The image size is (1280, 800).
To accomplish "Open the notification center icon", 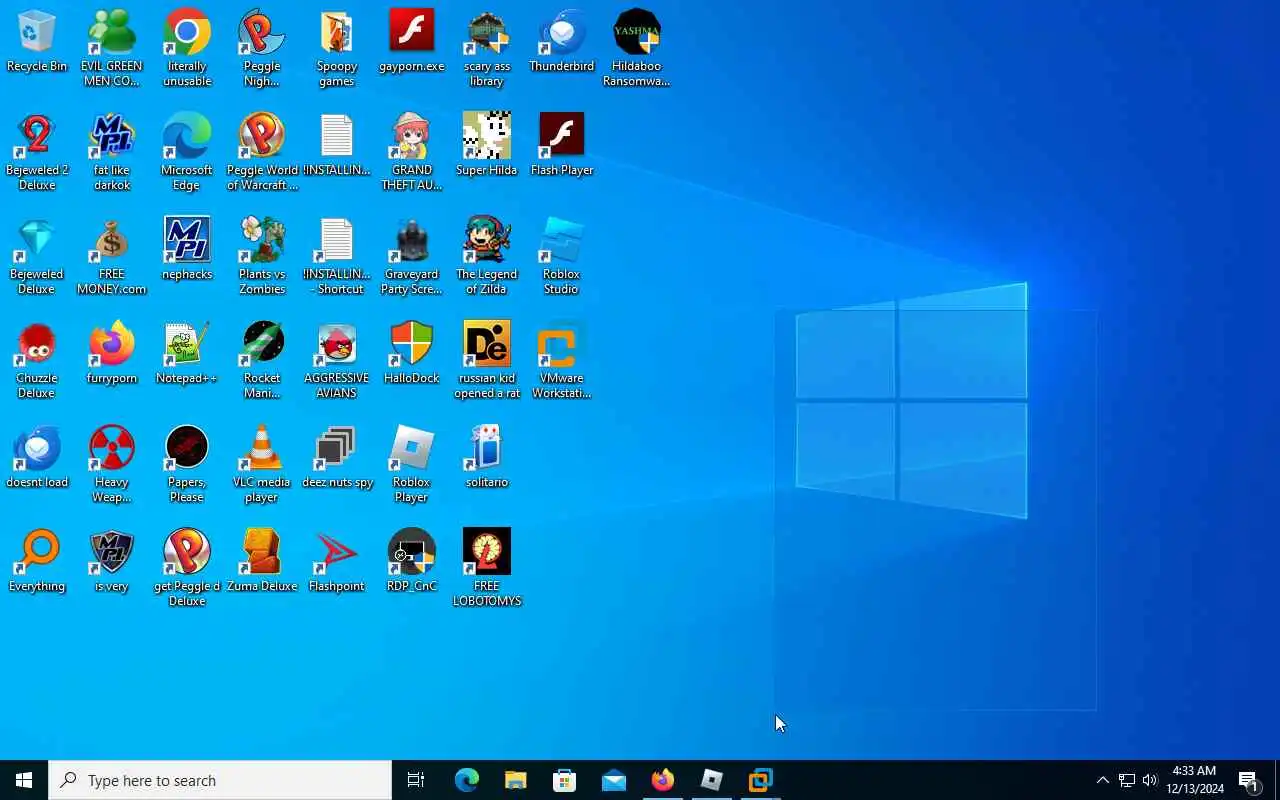I will 1249,780.
